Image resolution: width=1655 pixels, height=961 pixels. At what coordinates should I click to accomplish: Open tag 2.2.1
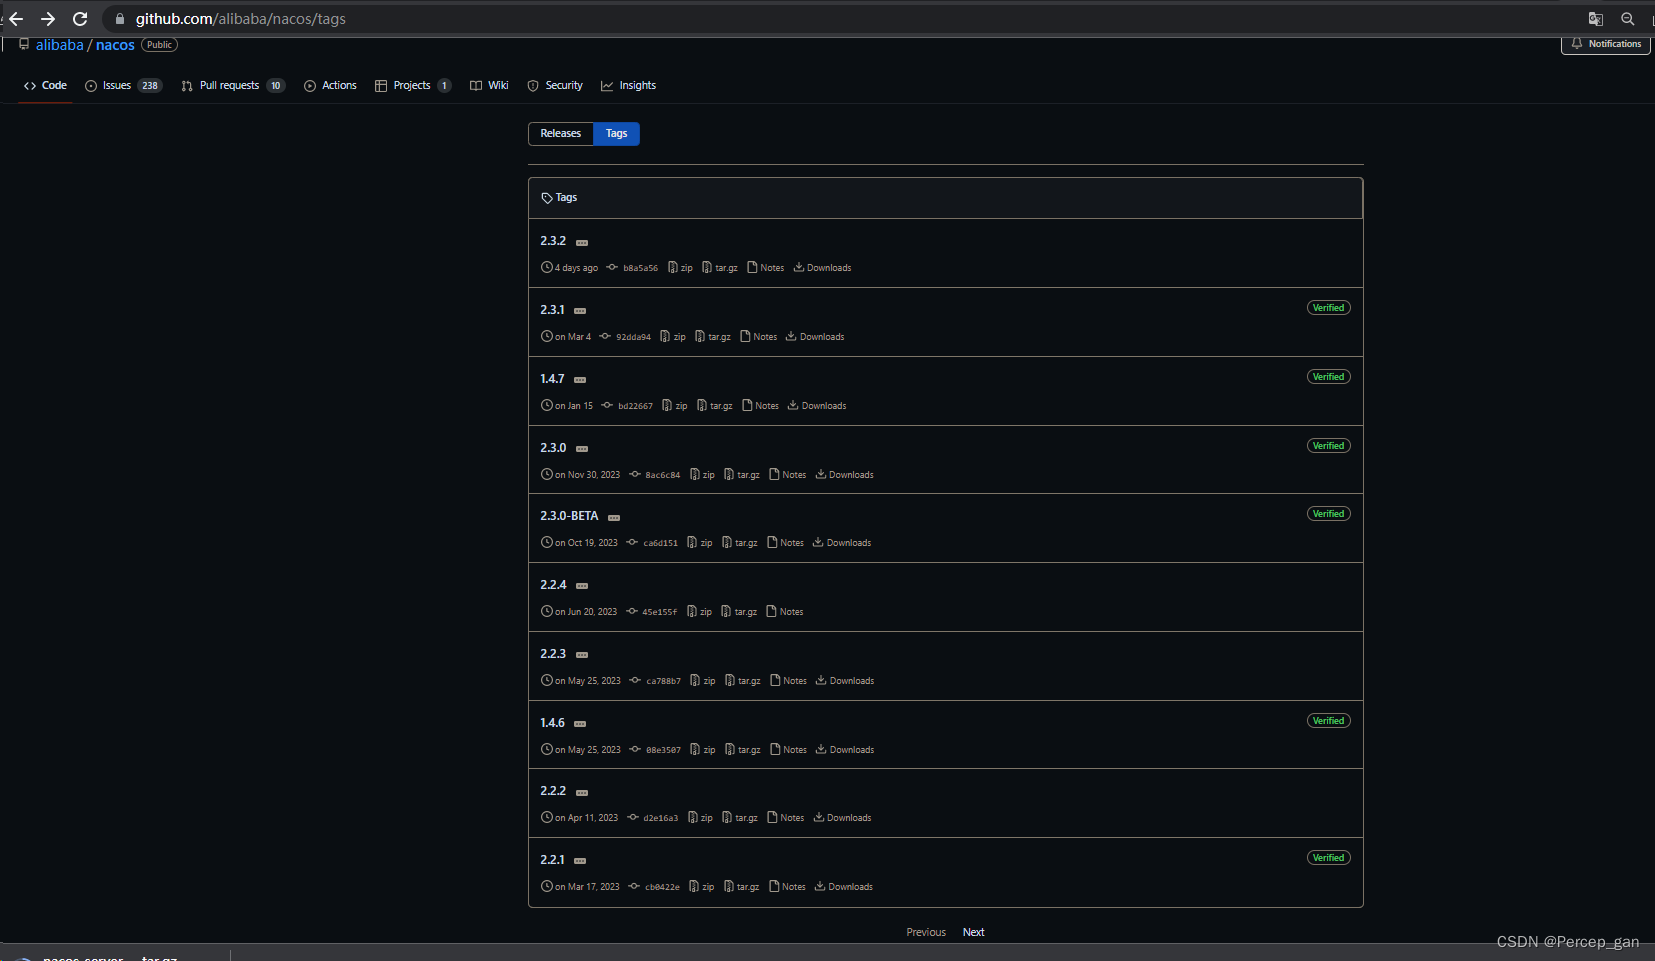(x=552, y=860)
